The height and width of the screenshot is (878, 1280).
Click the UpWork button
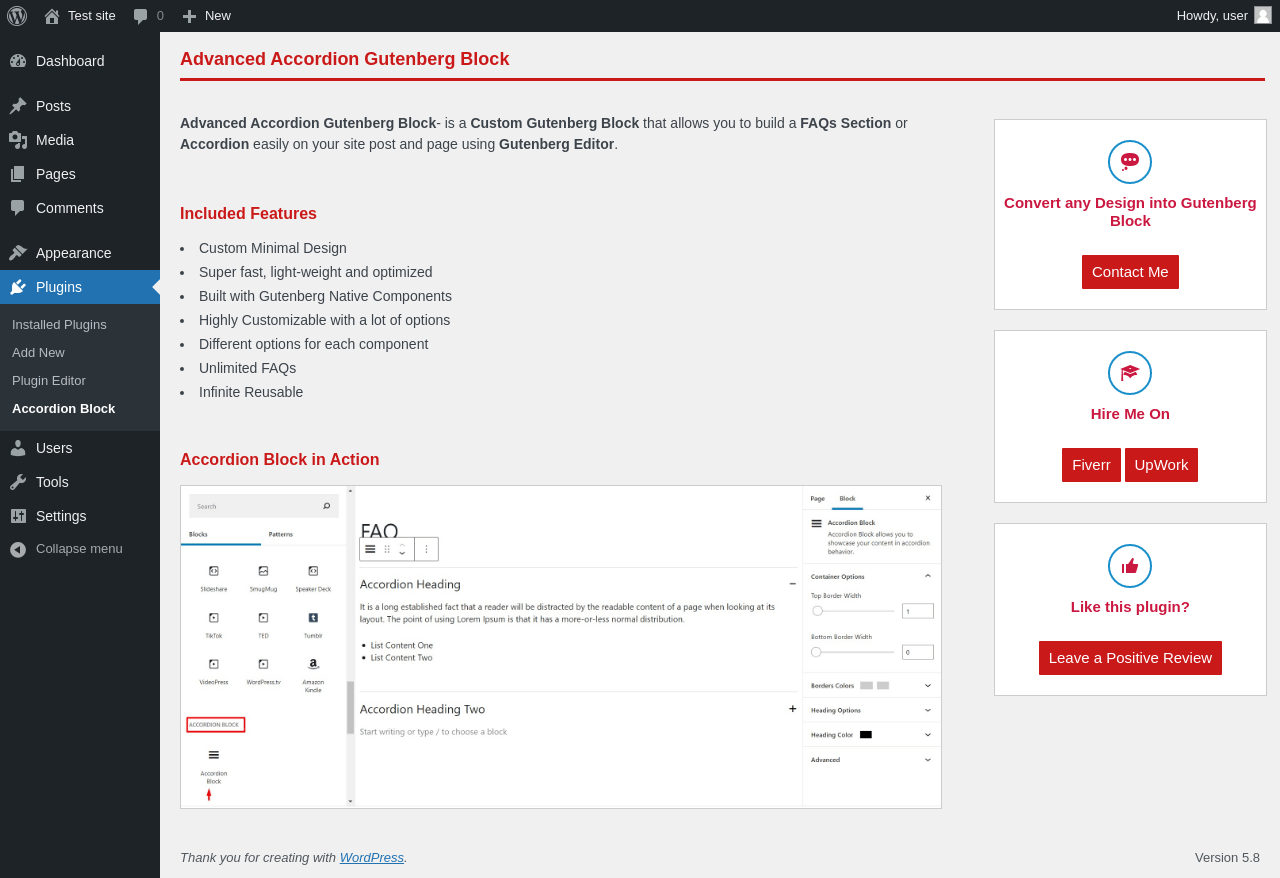(x=1161, y=465)
